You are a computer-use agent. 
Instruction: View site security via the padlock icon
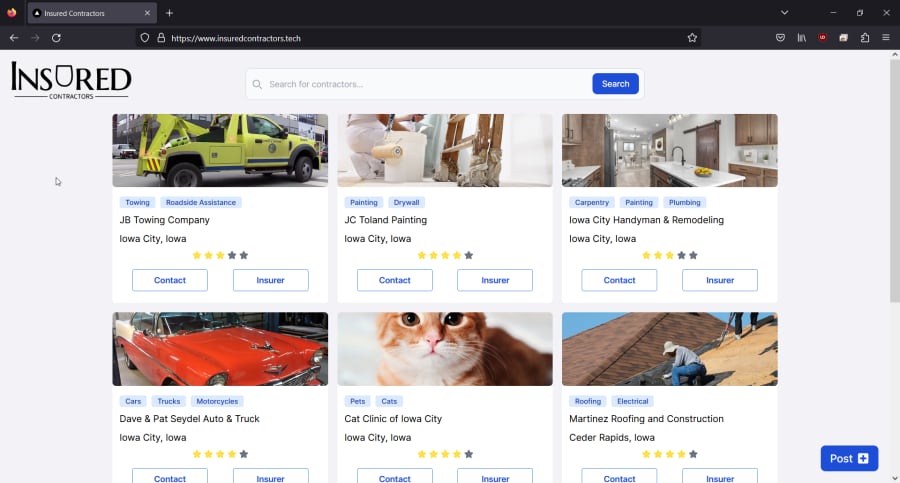pos(161,38)
